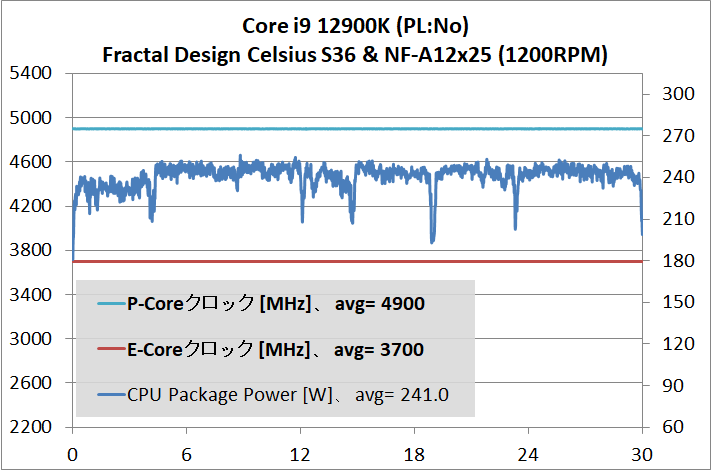Click the red E-Core legend line swatch
Viewport: 711px width, 470px height.
(111, 349)
